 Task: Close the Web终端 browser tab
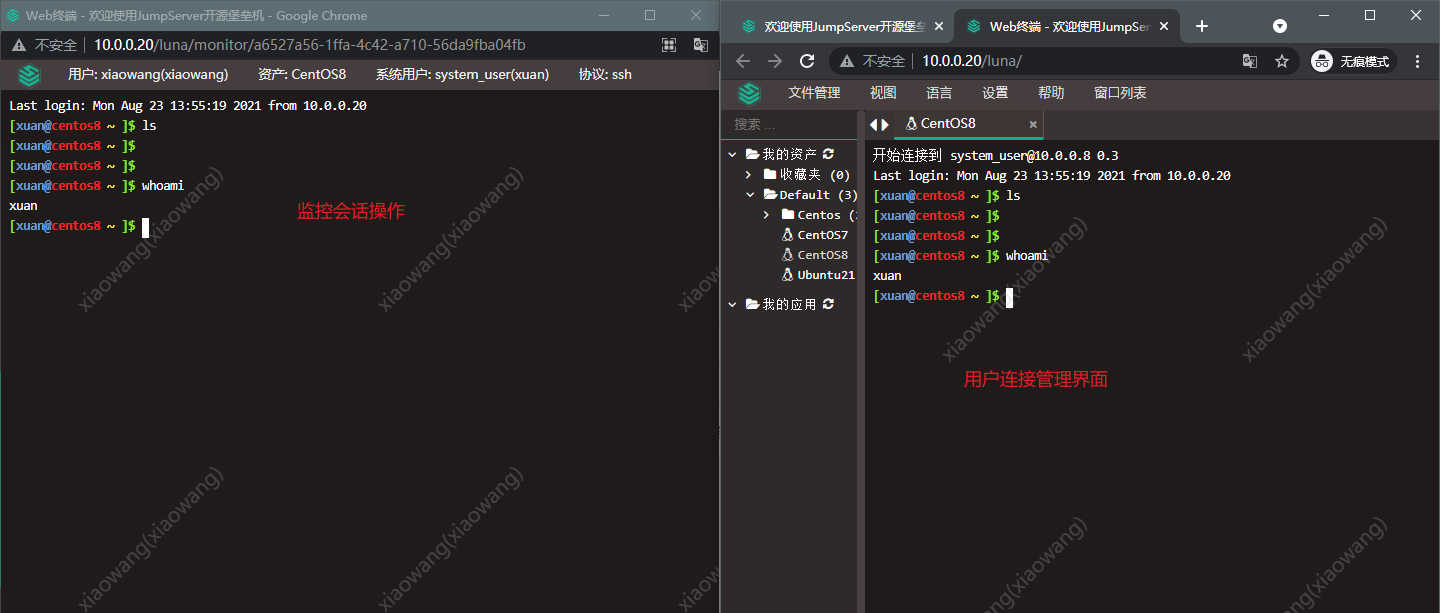click(1164, 26)
